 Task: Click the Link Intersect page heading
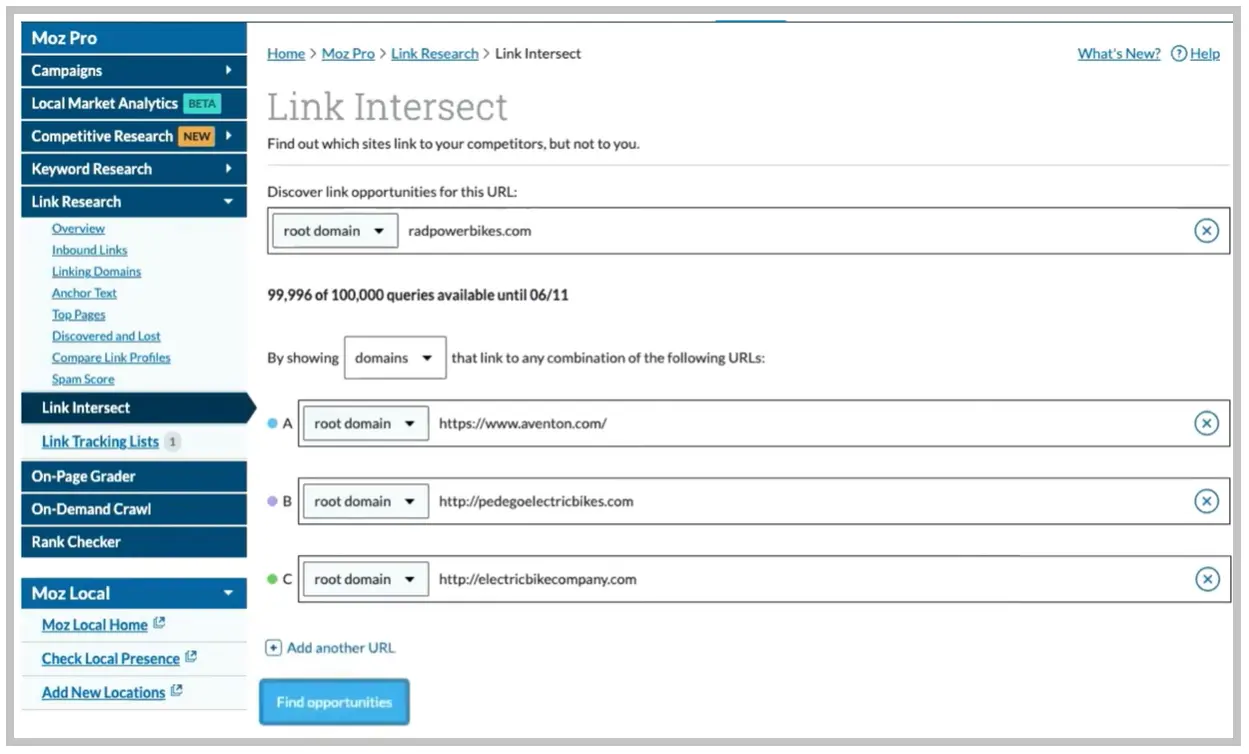pyautogui.click(x=388, y=107)
